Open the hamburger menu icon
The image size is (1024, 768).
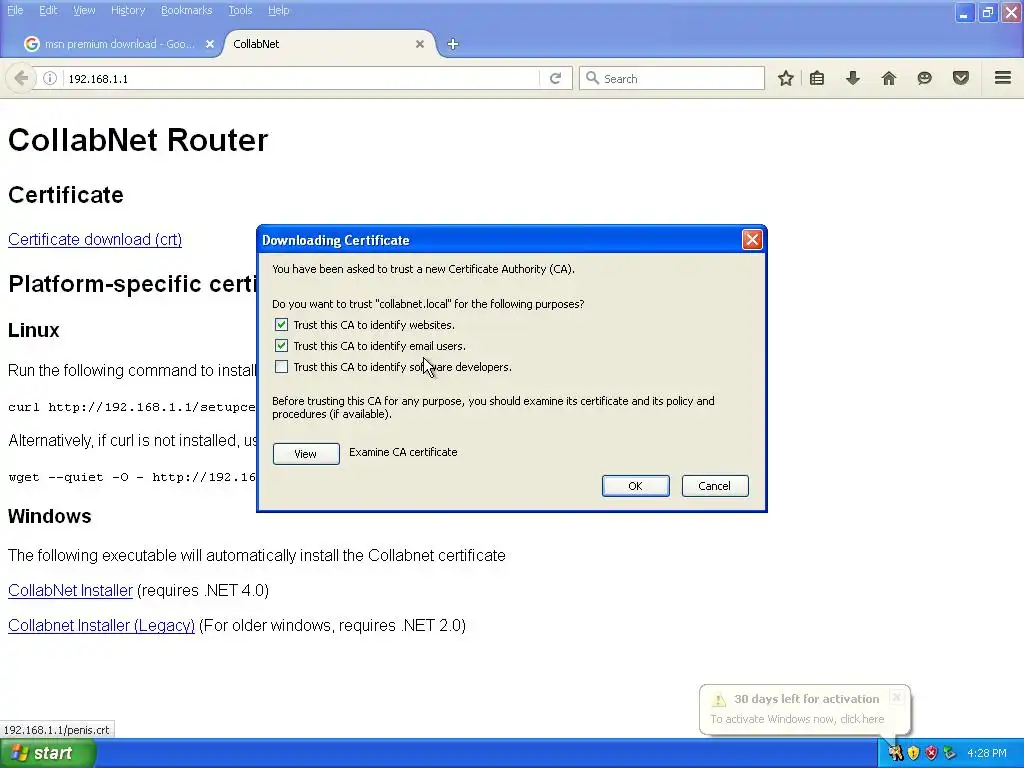pyautogui.click(x=1003, y=78)
